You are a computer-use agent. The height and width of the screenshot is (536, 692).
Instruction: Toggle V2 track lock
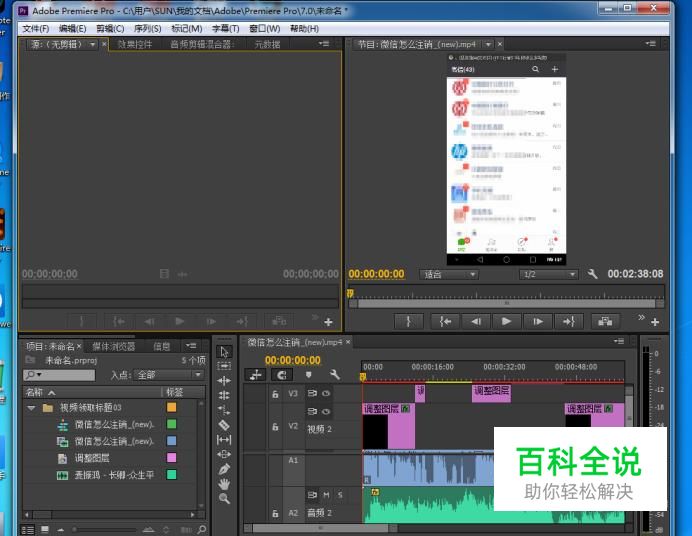(x=275, y=427)
